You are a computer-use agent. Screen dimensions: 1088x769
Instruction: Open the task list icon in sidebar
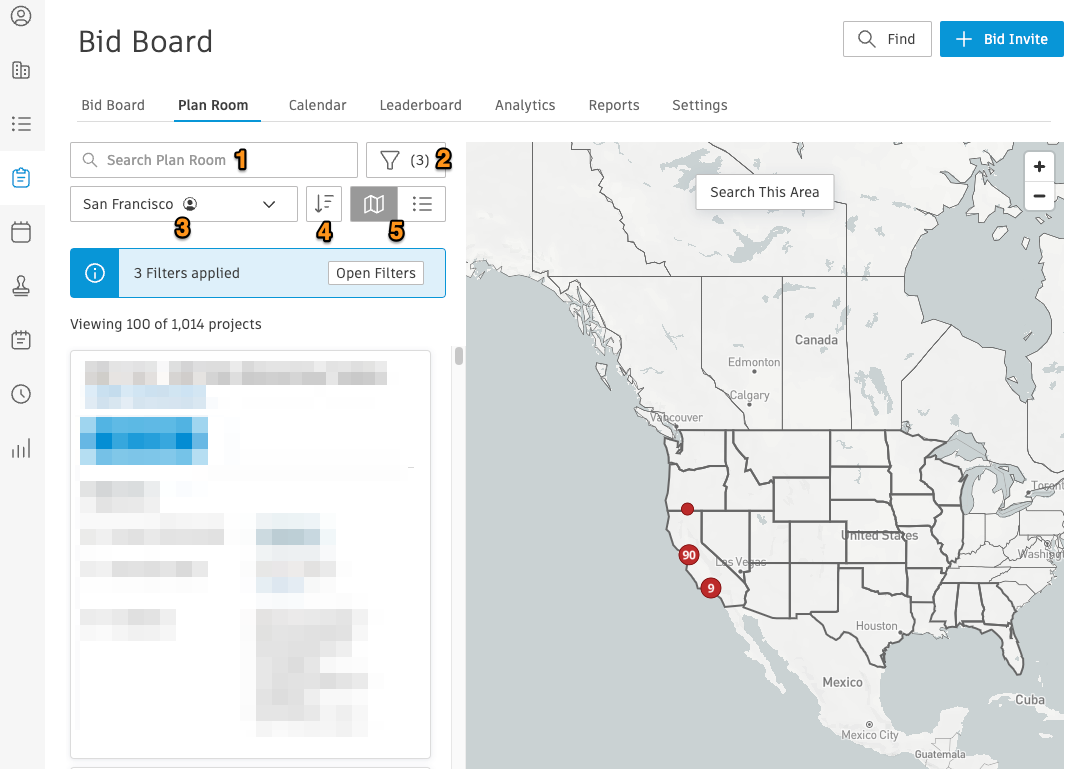[x=20, y=124]
